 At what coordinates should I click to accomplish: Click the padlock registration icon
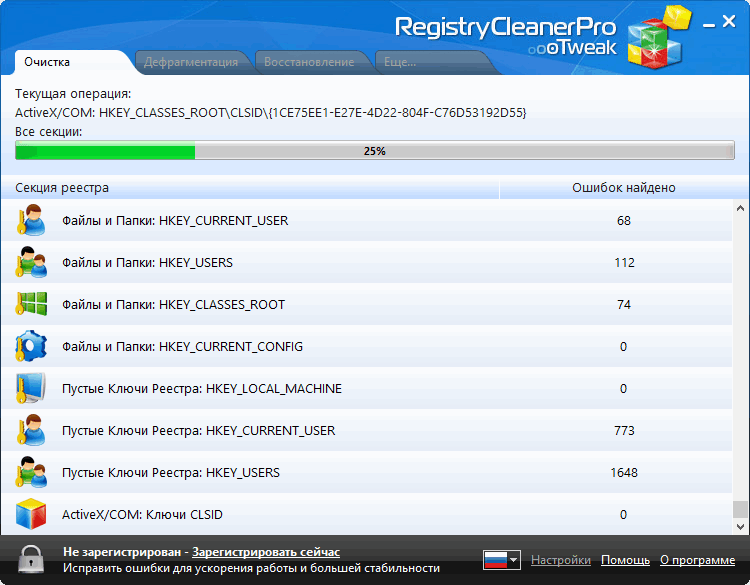pos(31,559)
